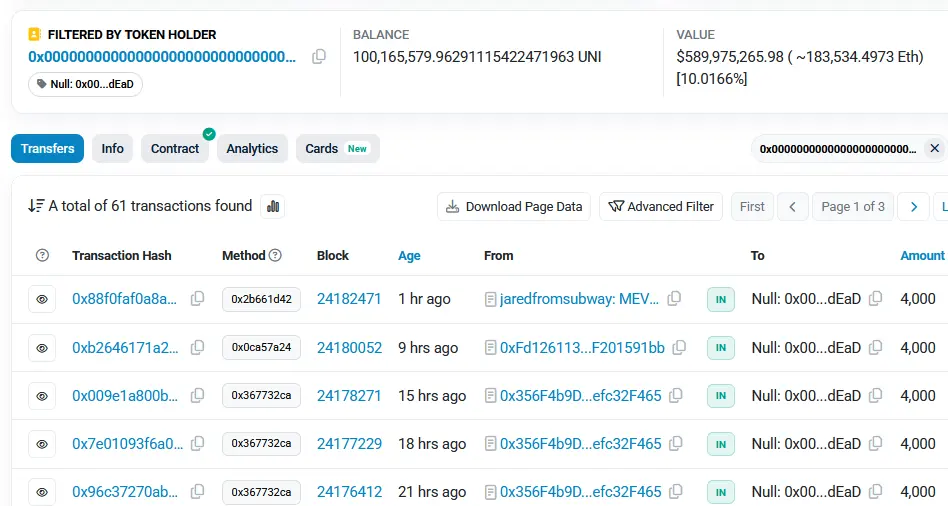Click the First page button
948x506 pixels.
[x=752, y=207]
